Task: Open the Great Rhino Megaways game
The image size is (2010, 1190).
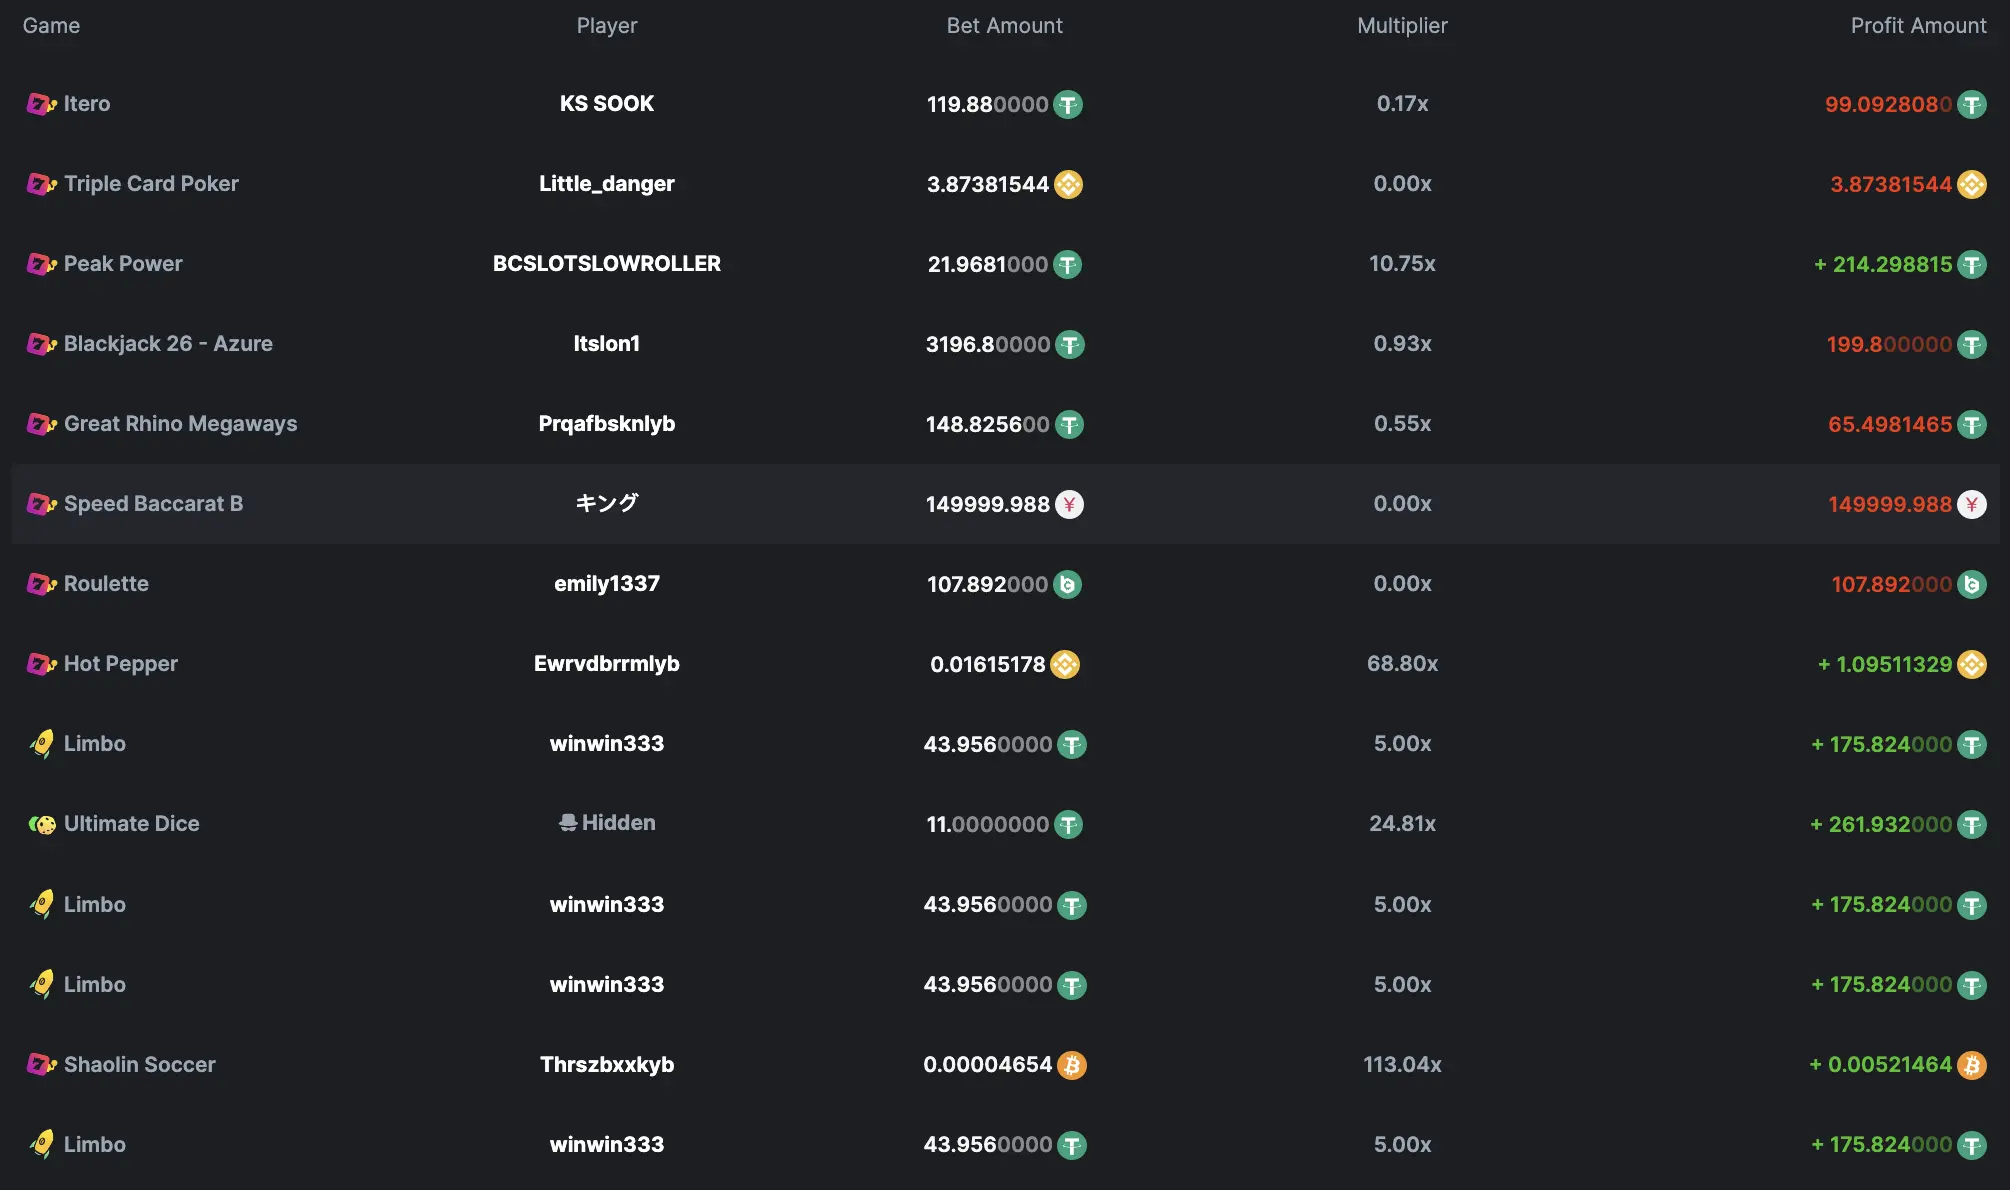Action: coord(180,424)
